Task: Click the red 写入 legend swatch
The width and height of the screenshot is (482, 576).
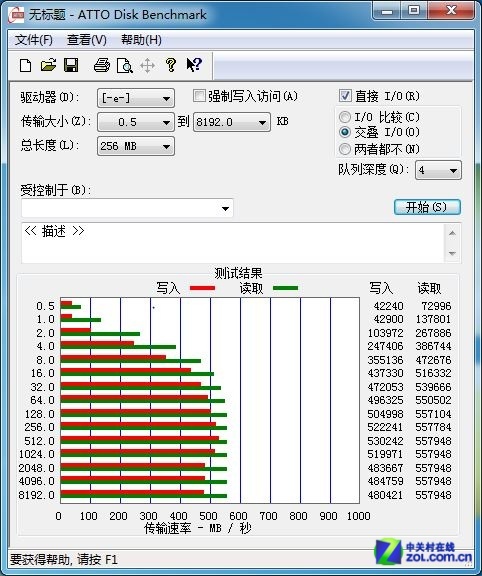Action: [202, 288]
